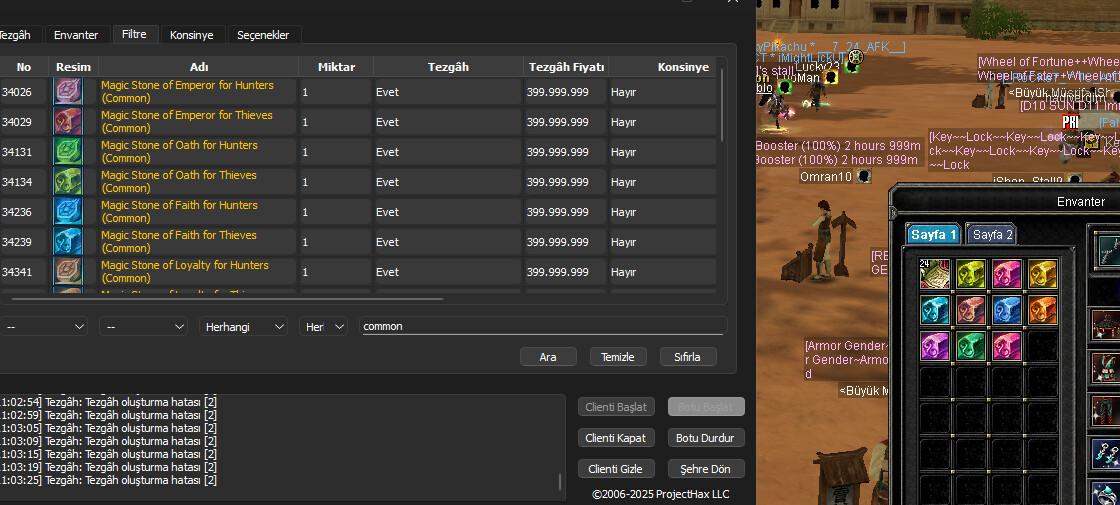This screenshot has width=1120, height=505.
Task: Click the cyan stone starting the second inventory row
Action: 935,310
